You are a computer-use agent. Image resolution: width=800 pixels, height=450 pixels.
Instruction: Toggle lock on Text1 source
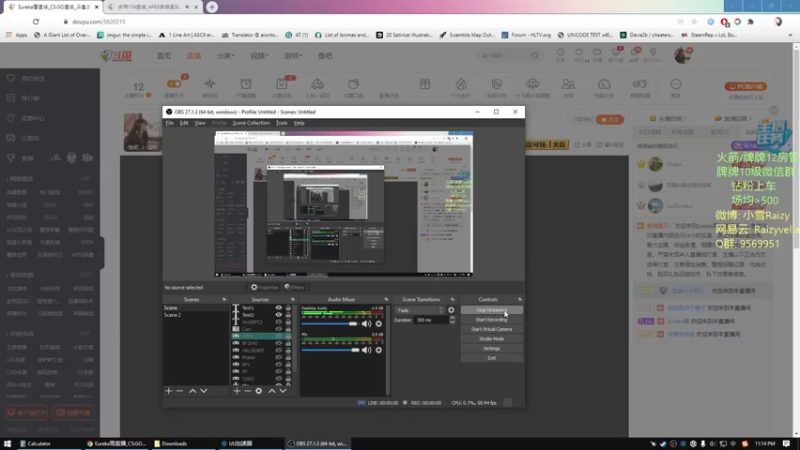point(288,308)
